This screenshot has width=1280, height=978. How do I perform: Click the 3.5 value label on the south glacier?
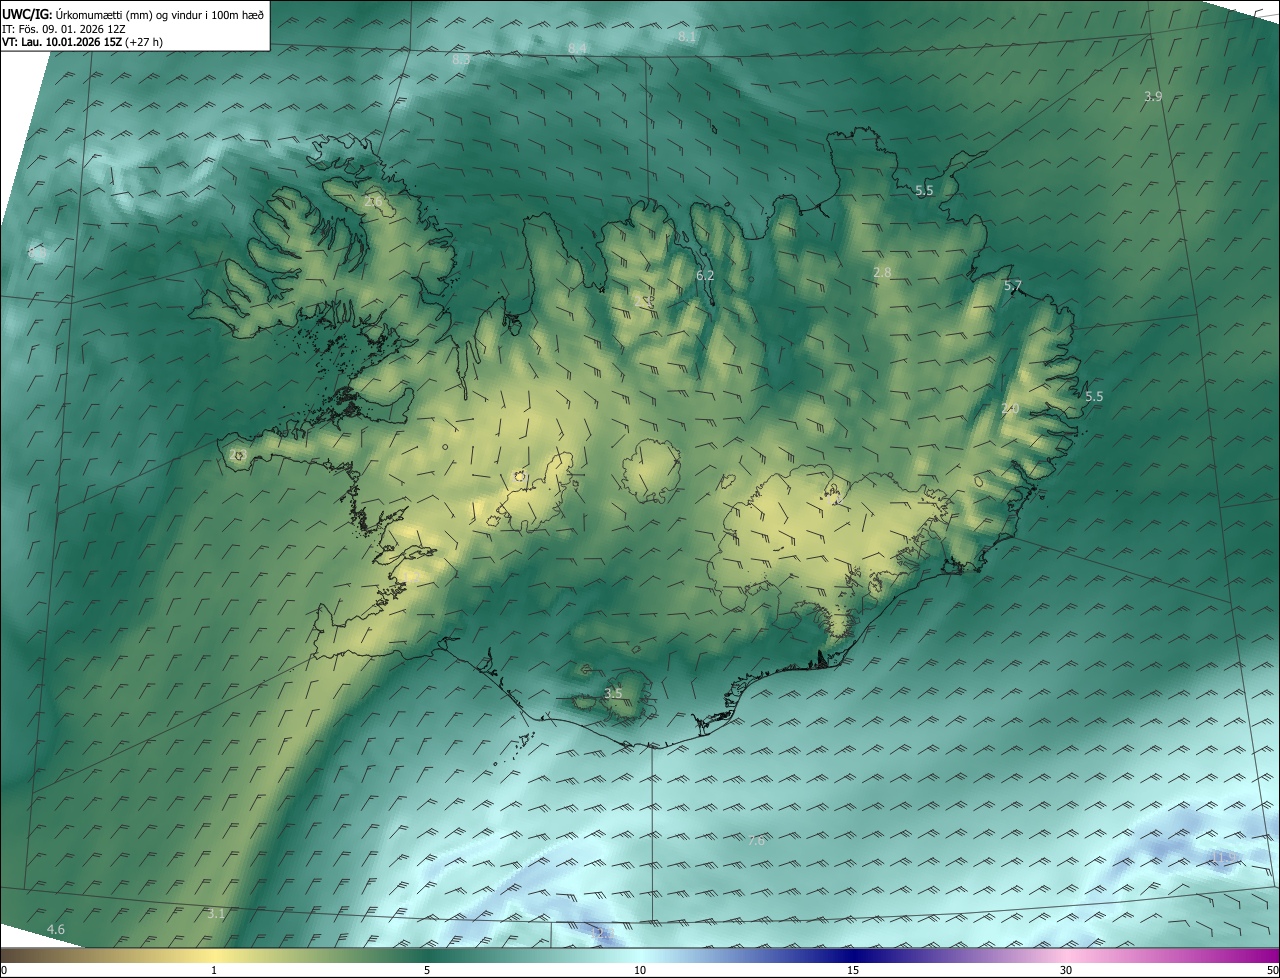pyautogui.click(x=613, y=693)
